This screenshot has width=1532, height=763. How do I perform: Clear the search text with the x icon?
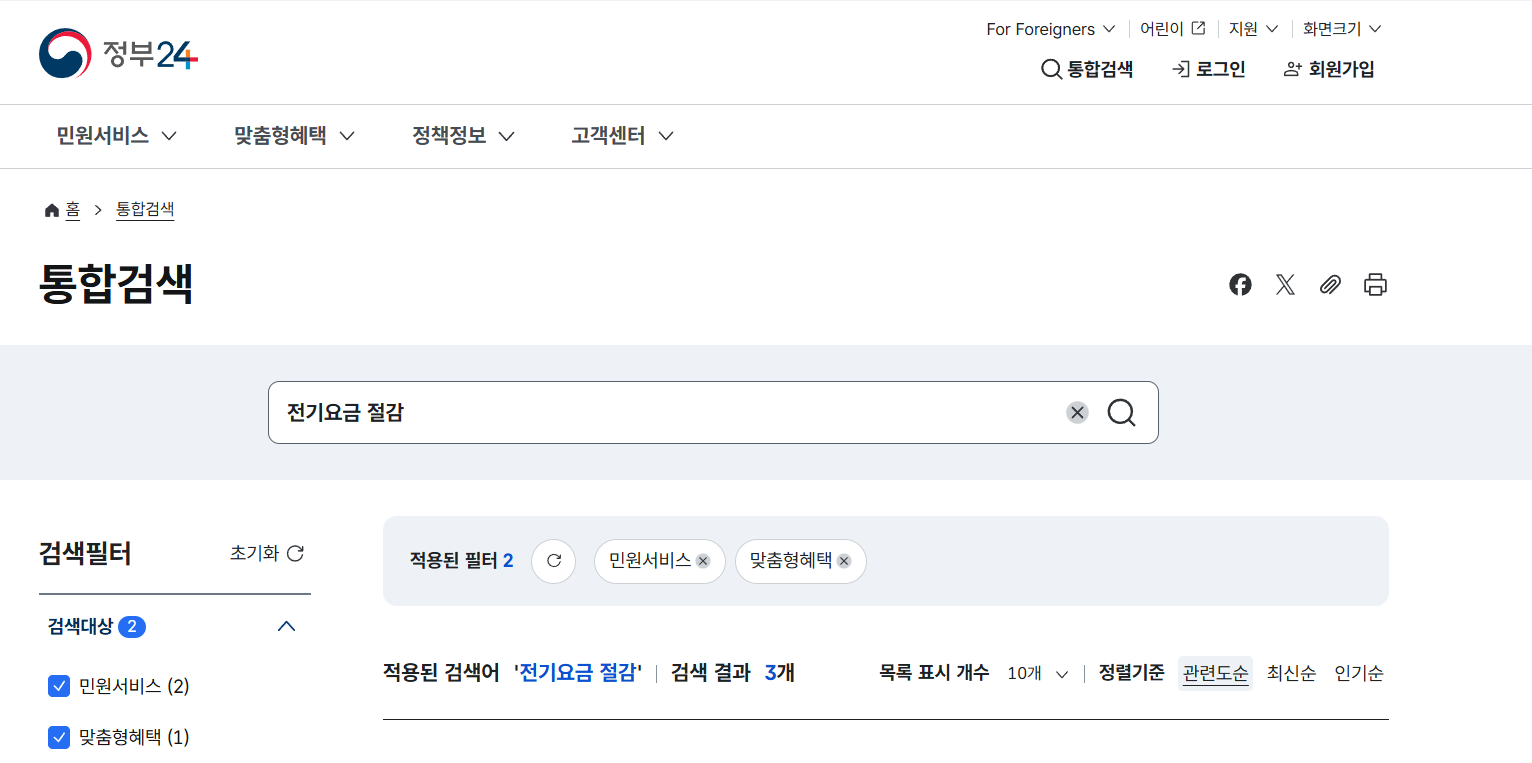1077,412
